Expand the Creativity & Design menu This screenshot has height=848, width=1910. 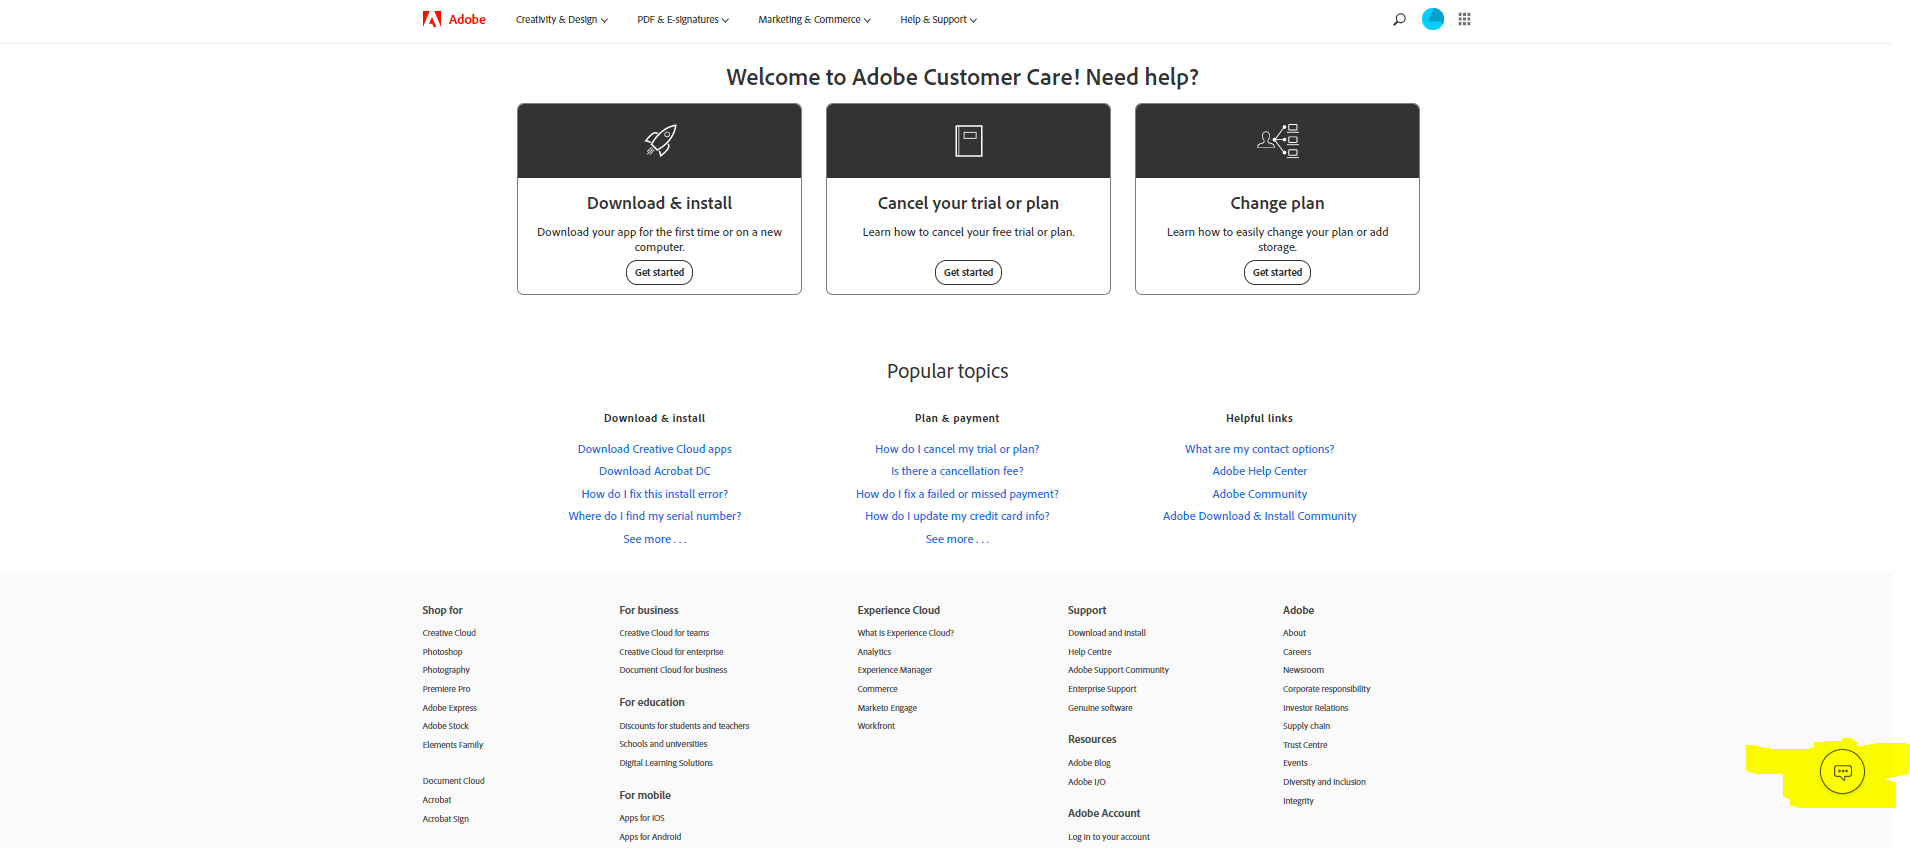pos(562,20)
